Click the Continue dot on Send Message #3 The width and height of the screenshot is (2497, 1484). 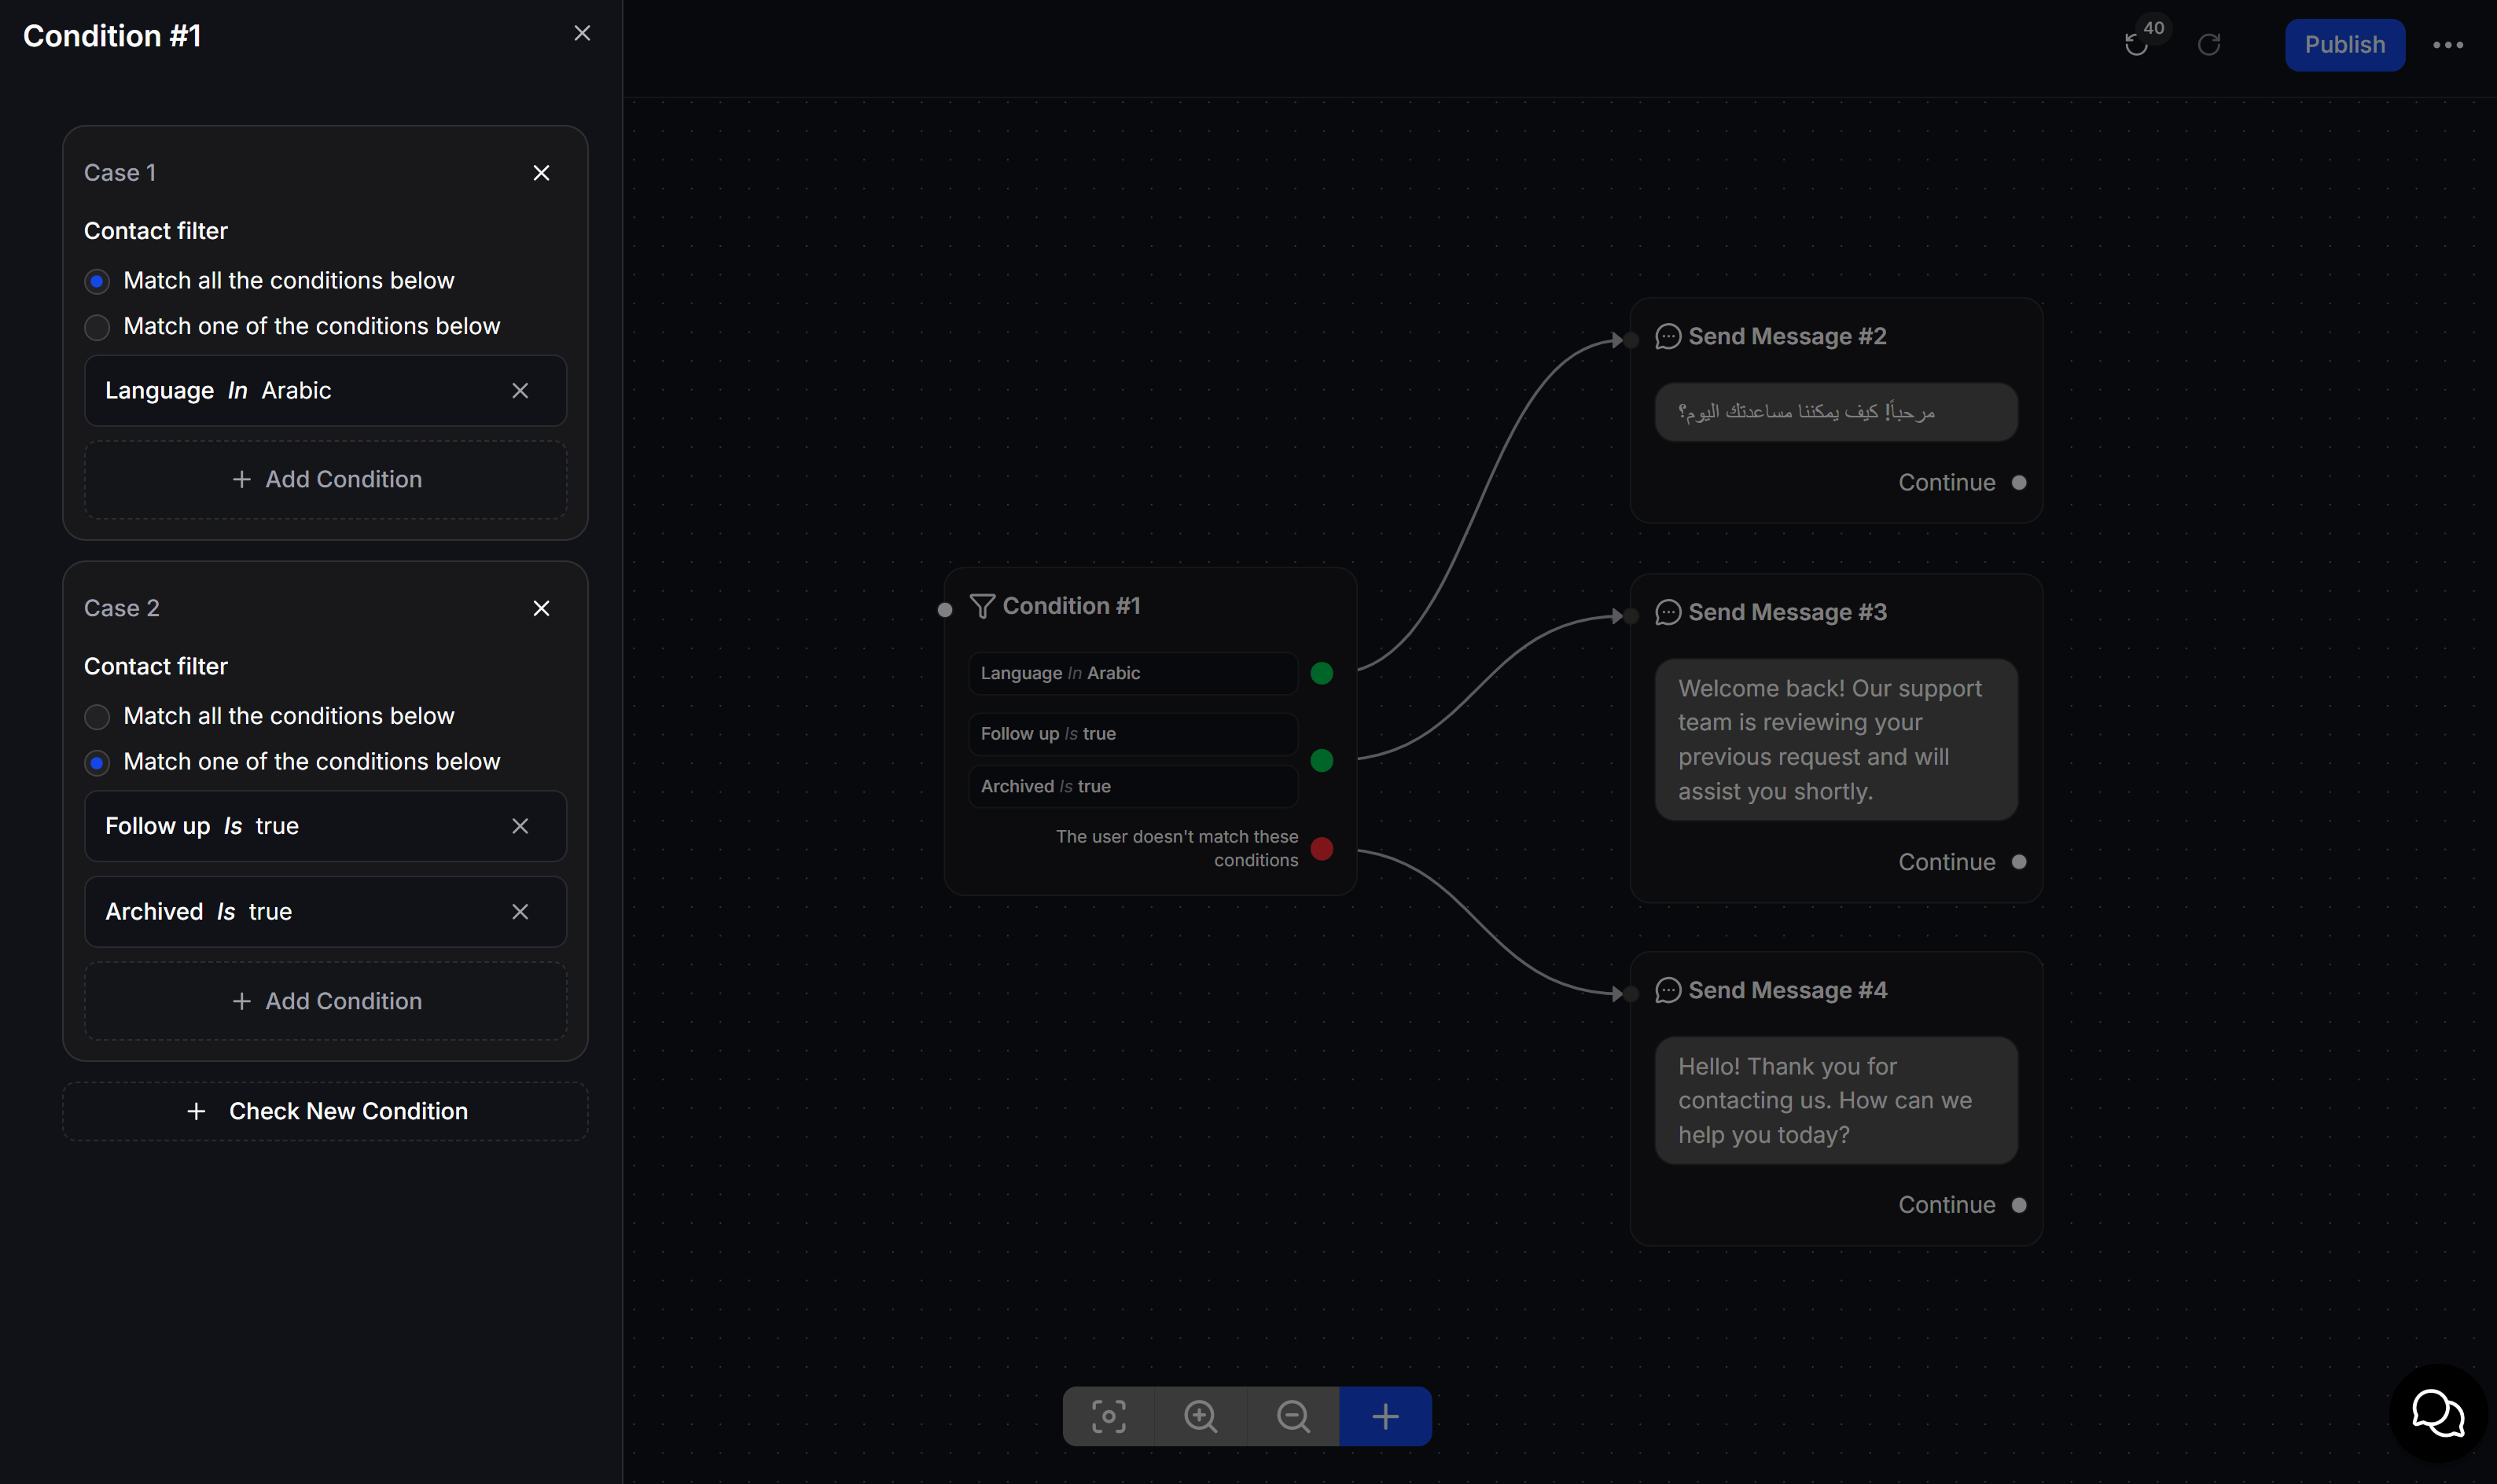pos(2019,862)
